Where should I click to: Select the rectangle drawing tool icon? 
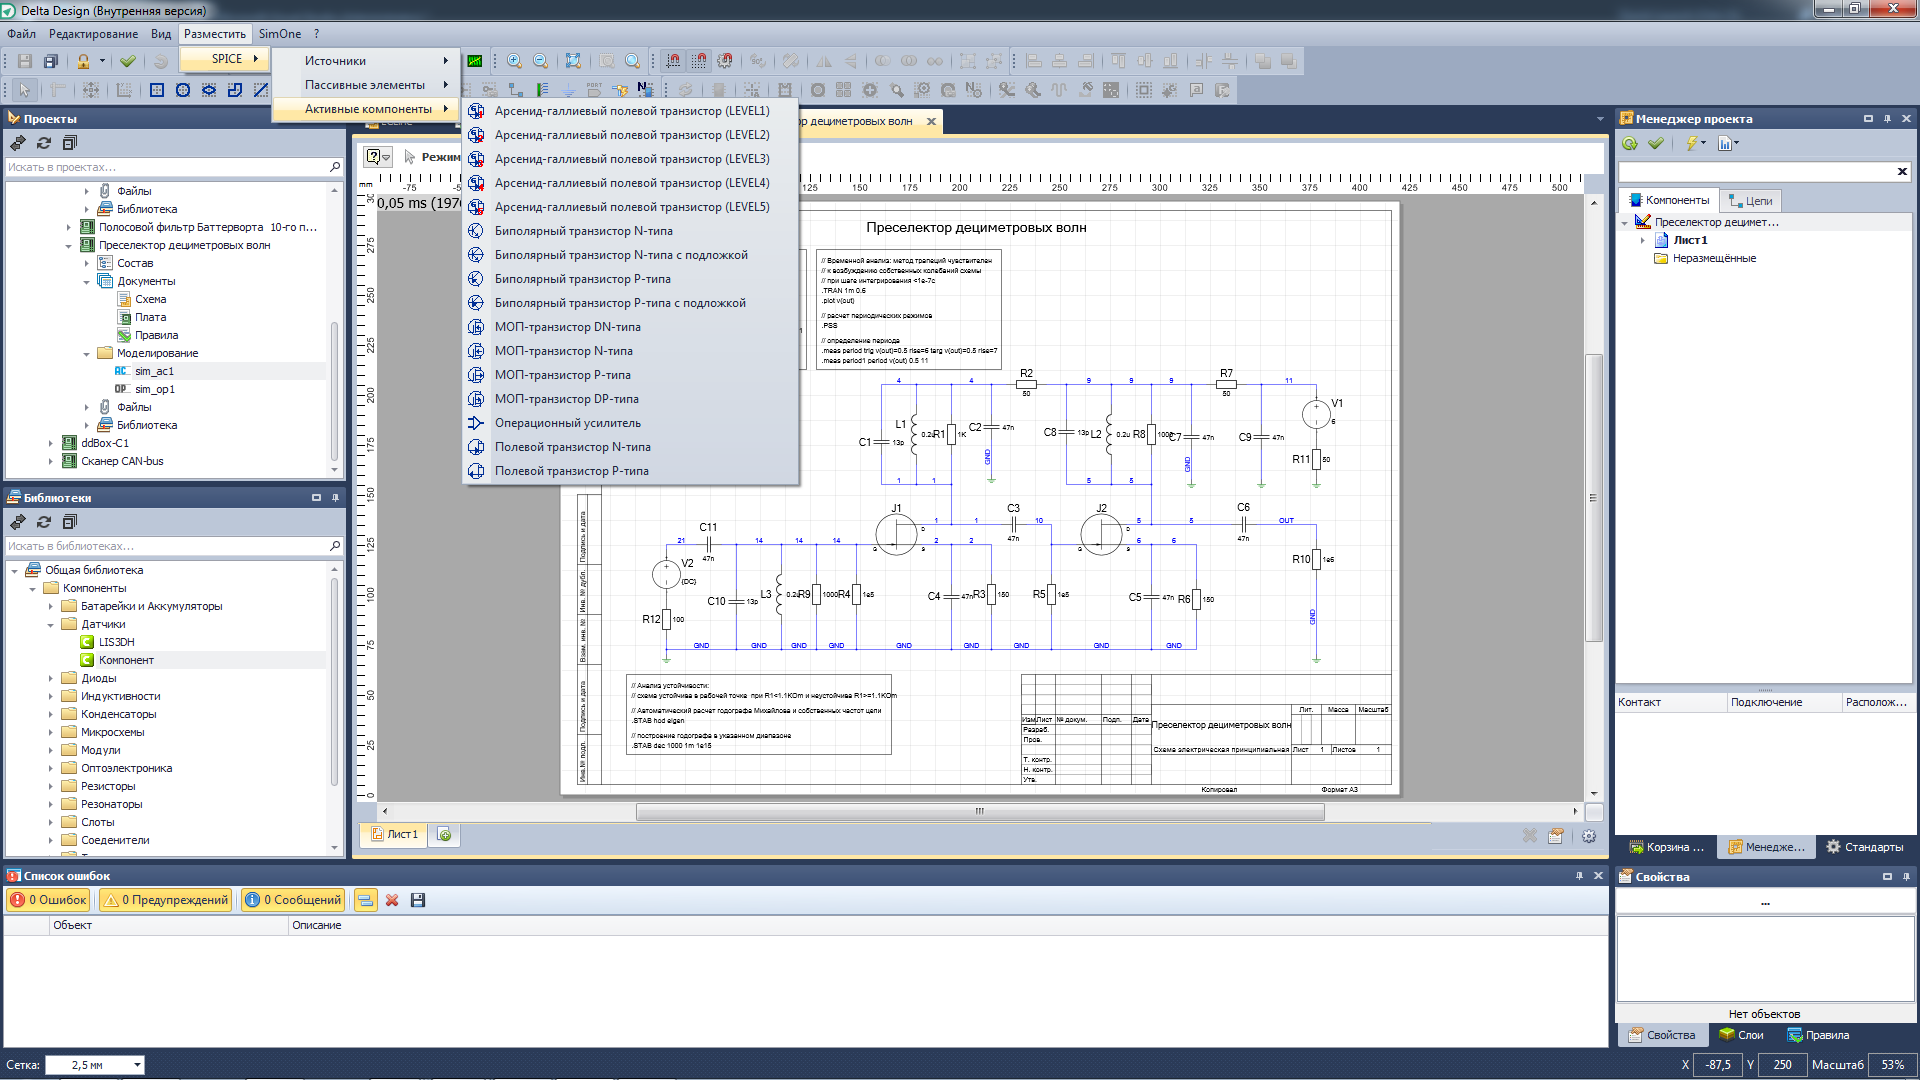click(157, 90)
